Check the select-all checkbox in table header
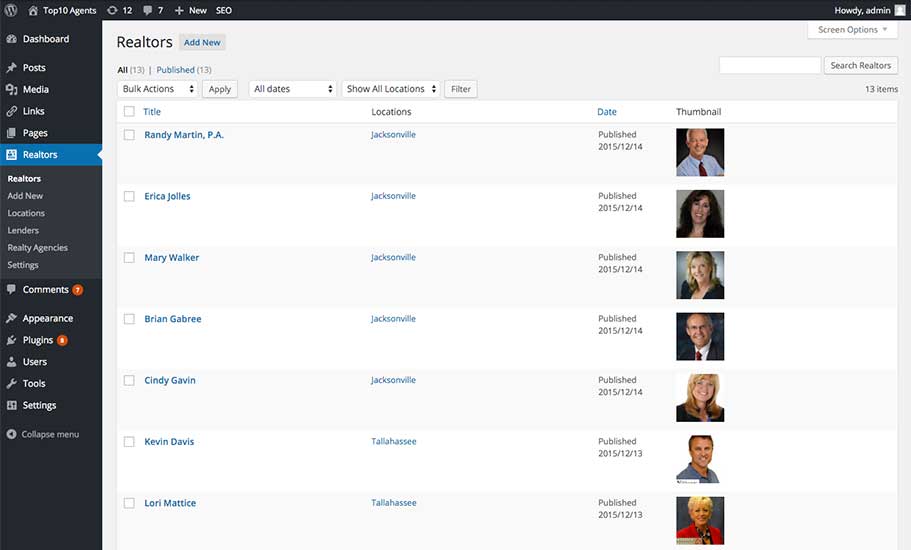 [129, 112]
